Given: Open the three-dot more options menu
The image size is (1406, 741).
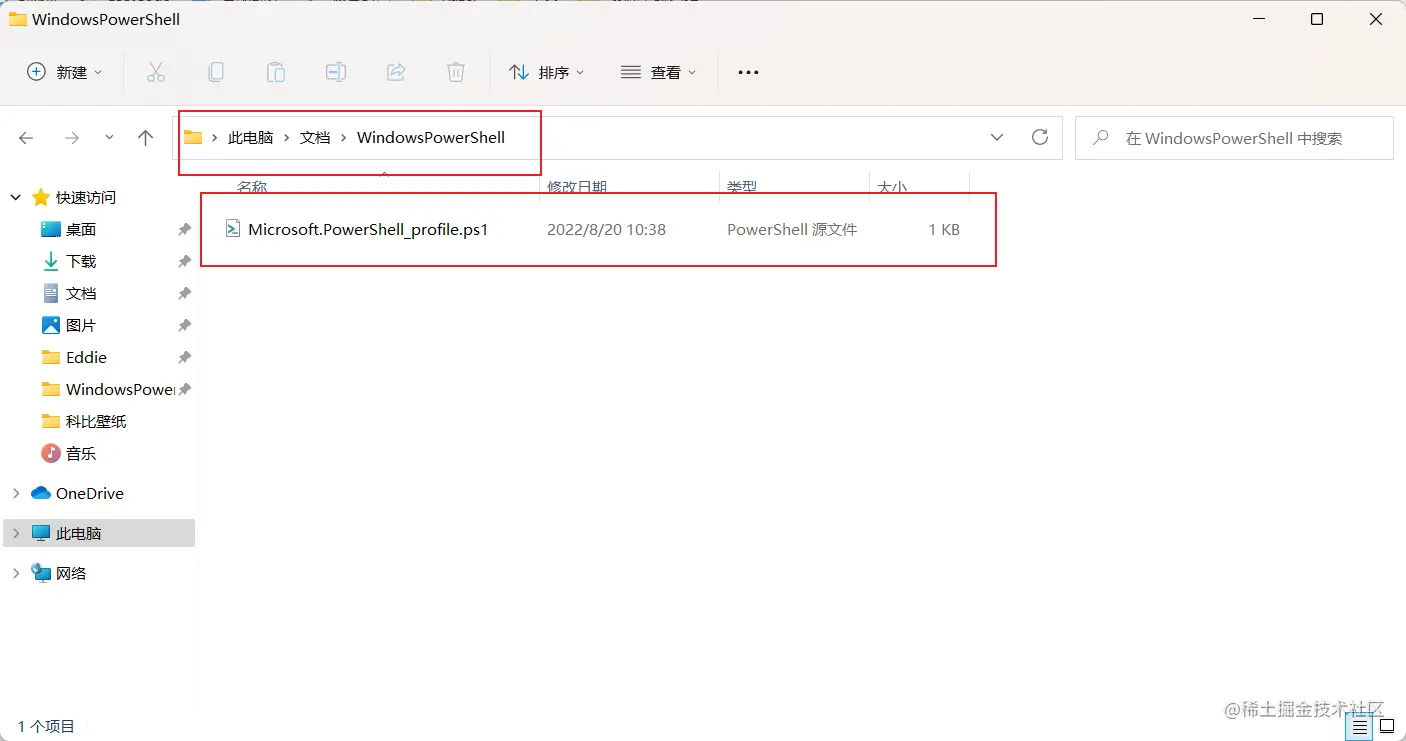Looking at the screenshot, I should tap(748, 72).
